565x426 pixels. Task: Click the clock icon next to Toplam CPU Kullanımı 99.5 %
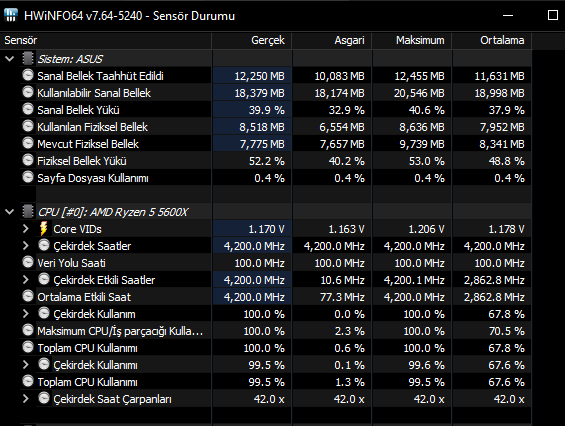pos(28,381)
